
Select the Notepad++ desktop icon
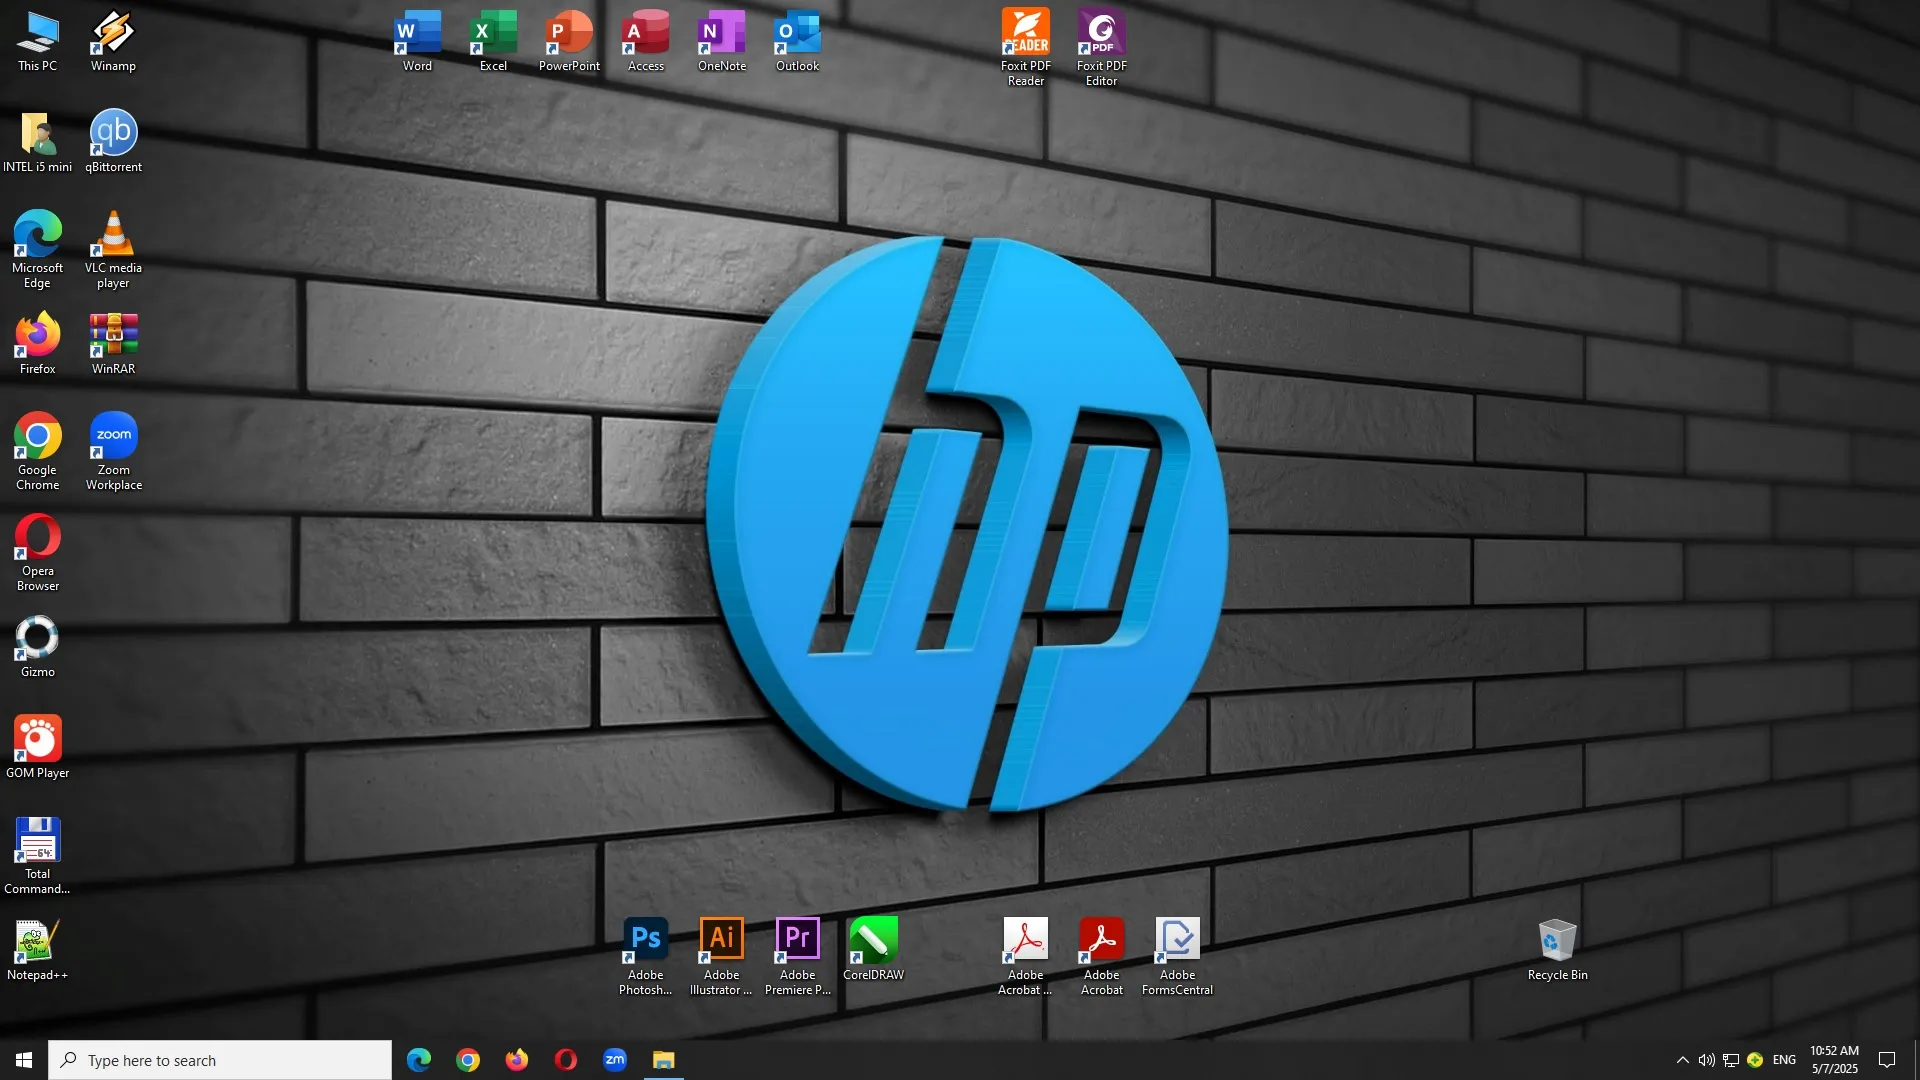[x=38, y=951]
